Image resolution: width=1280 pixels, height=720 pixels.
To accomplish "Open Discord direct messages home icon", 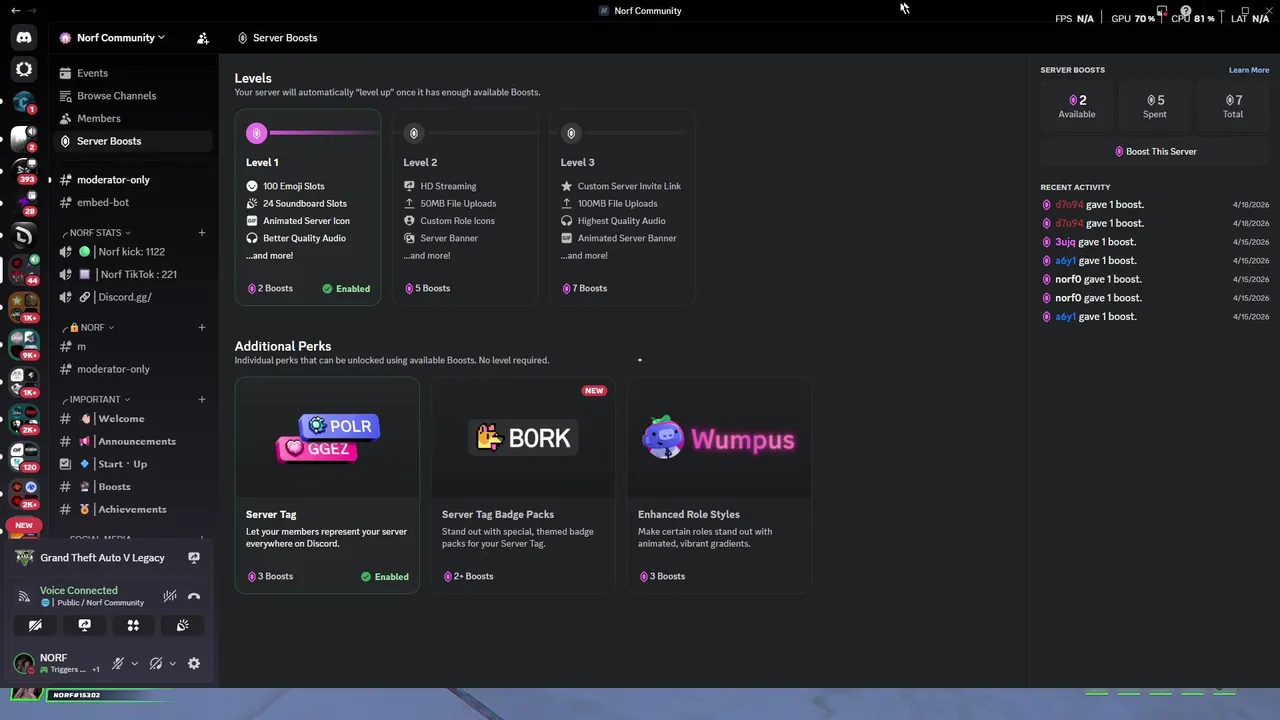I will (x=24, y=38).
